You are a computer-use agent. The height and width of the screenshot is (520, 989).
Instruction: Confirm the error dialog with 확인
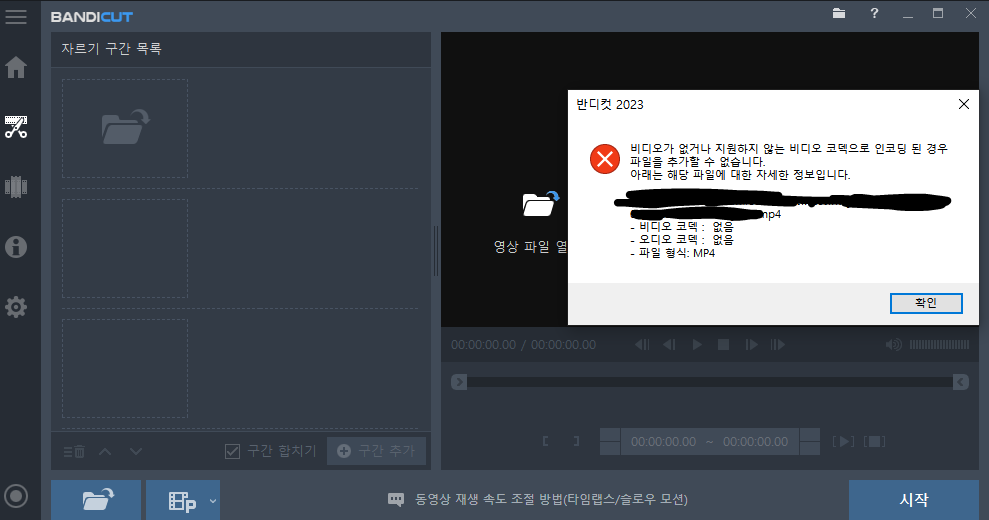926,303
